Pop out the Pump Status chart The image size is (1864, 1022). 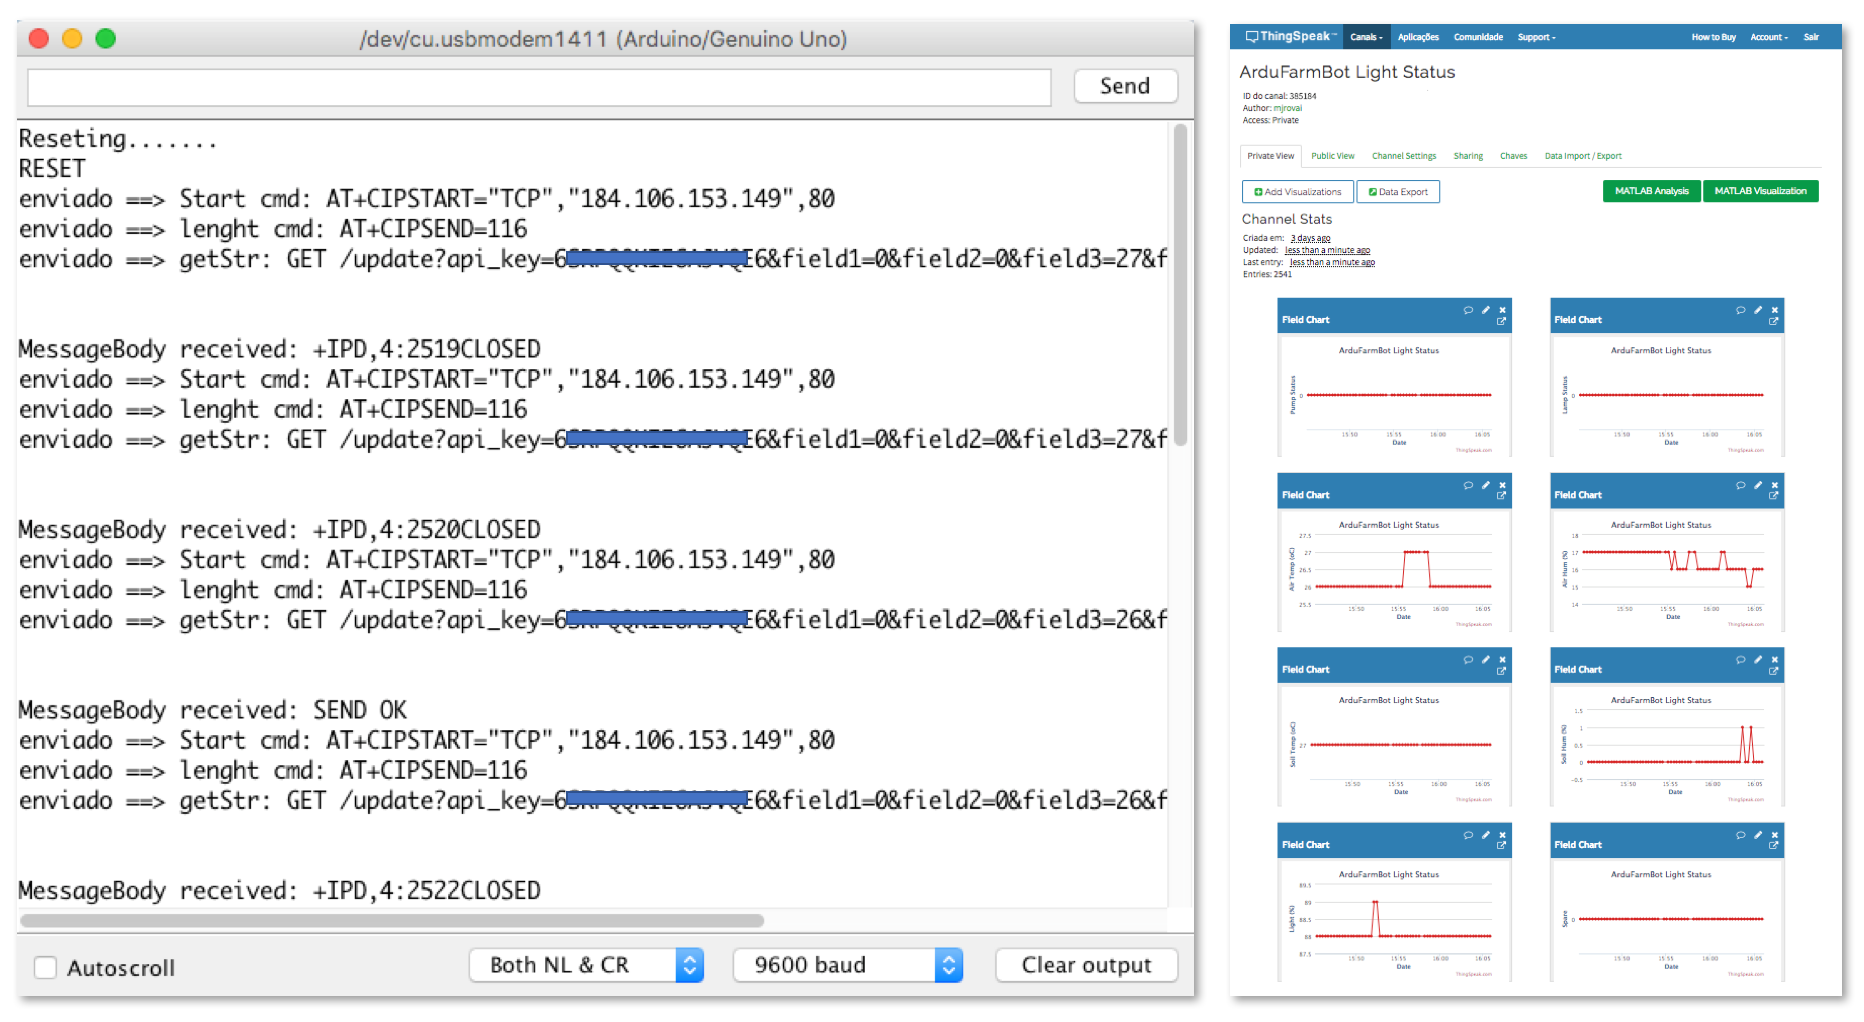[x=1501, y=322]
